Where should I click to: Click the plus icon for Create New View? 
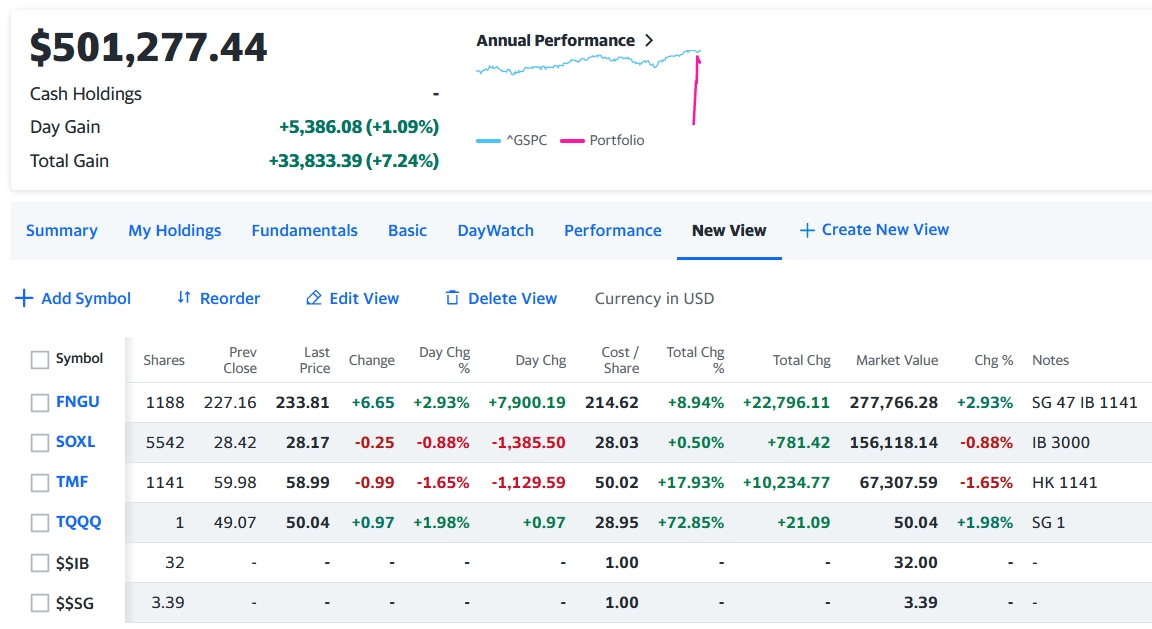(807, 230)
